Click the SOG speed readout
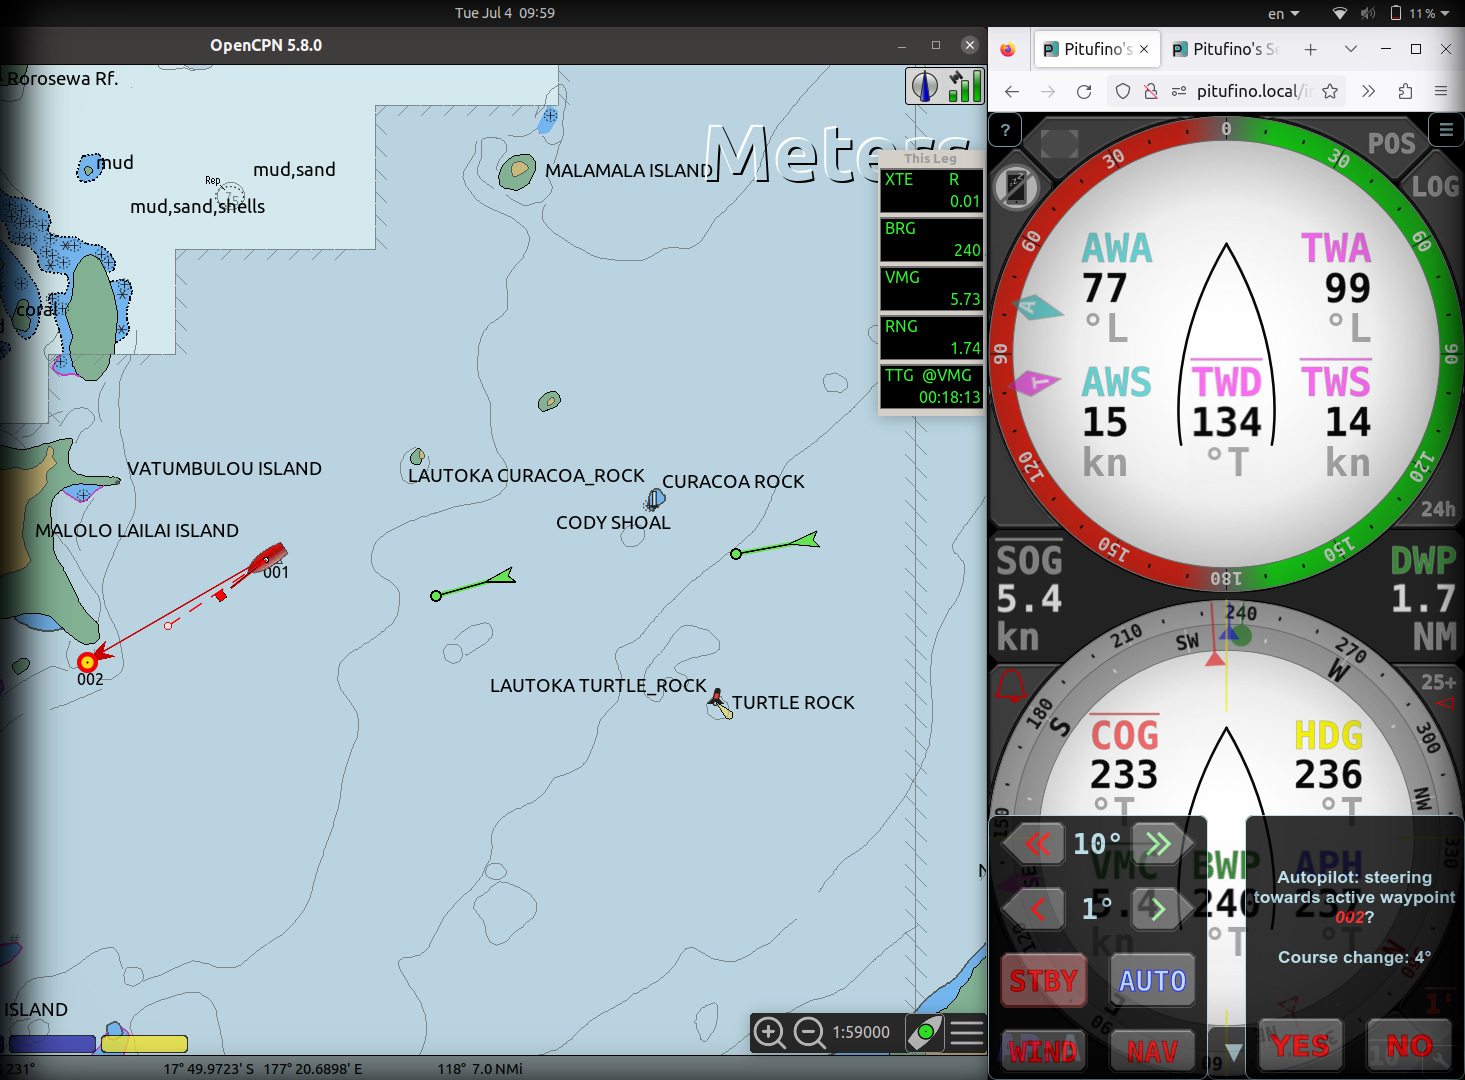The height and width of the screenshot is (1080, 1465). pos(1029,598)
